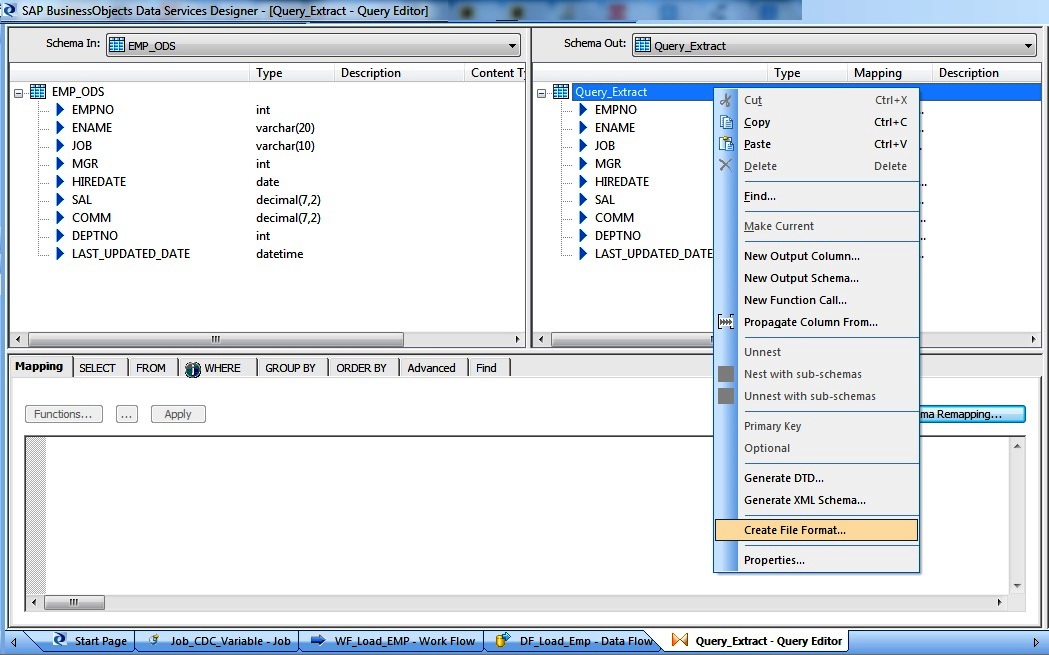Switch to the Mapping tab
The image size is (1049, 655).
39,367
